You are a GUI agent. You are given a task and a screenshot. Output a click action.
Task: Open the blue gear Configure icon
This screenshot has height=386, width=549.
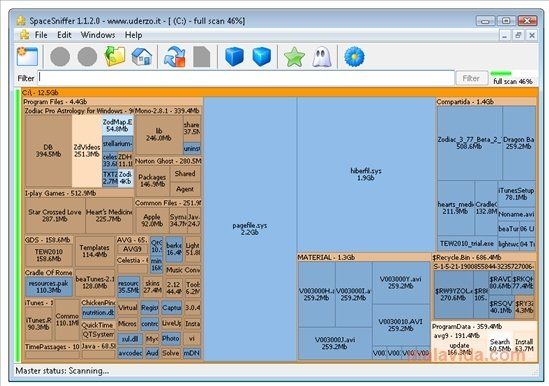(354, 57)
